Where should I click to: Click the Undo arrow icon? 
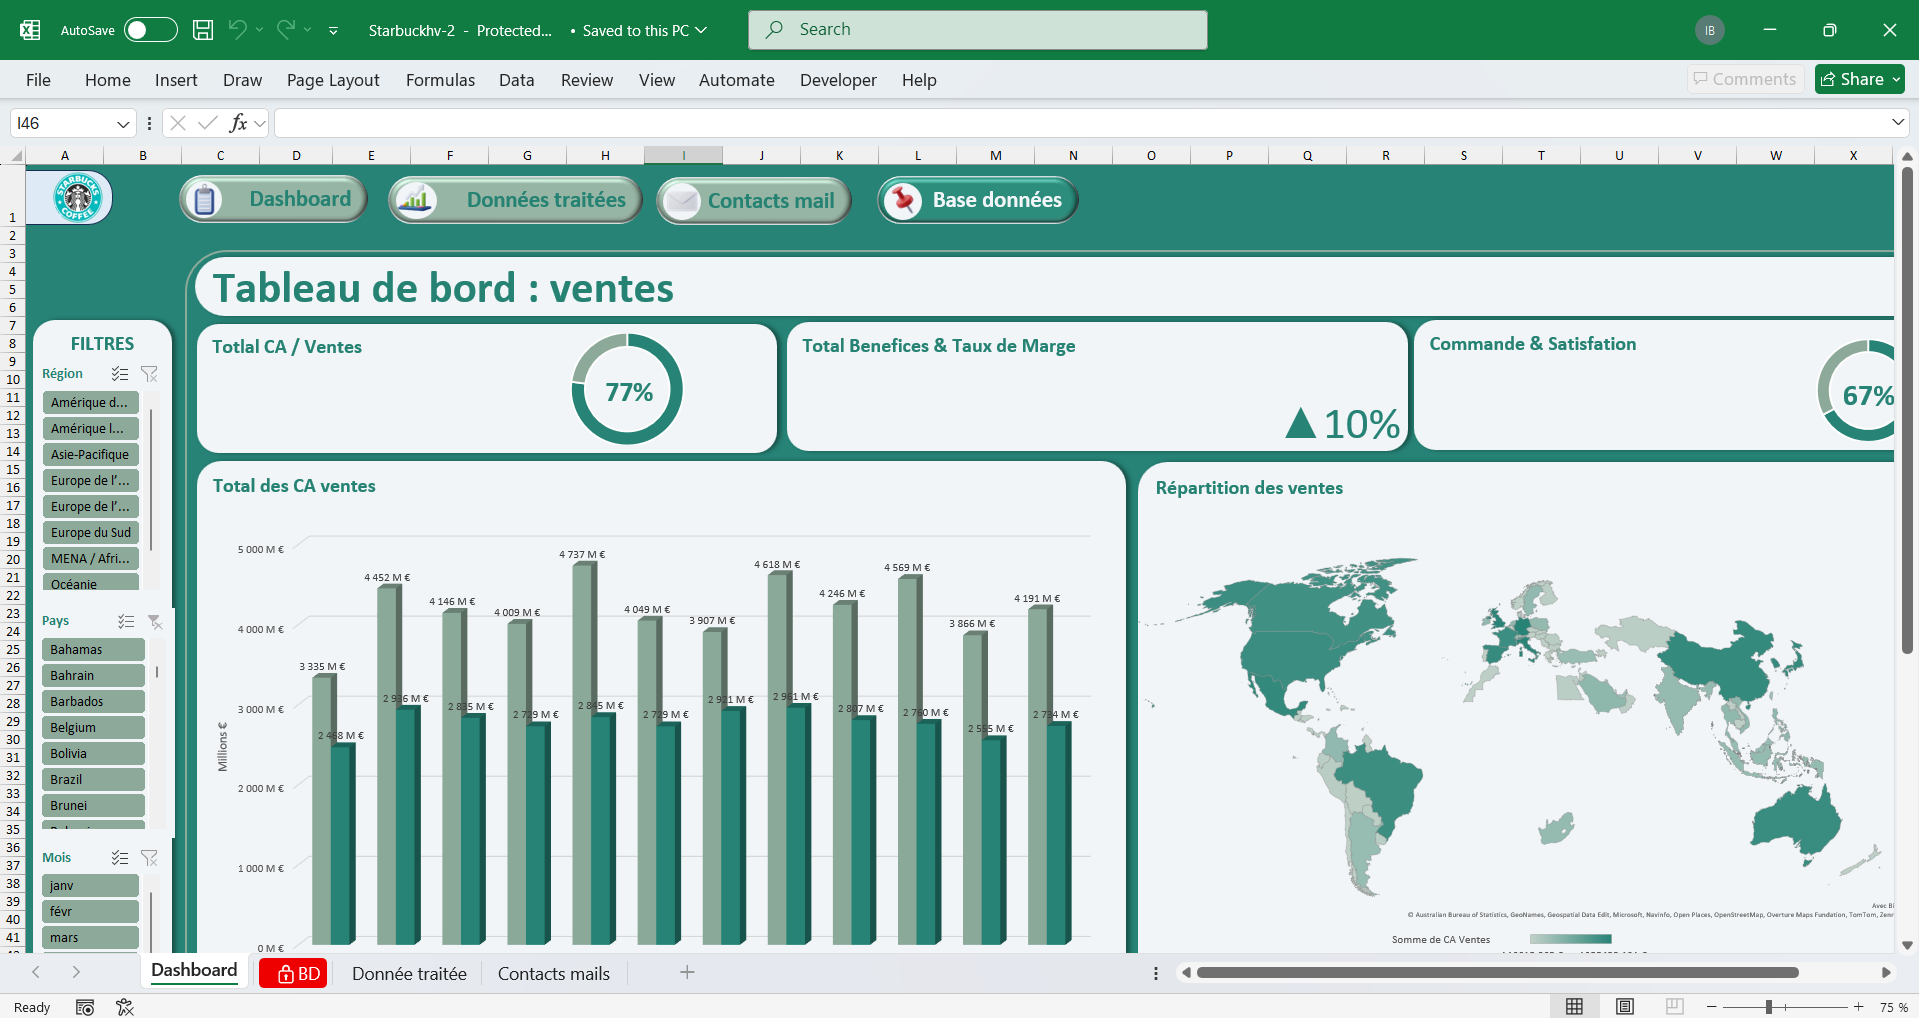(x=237, y=30)
